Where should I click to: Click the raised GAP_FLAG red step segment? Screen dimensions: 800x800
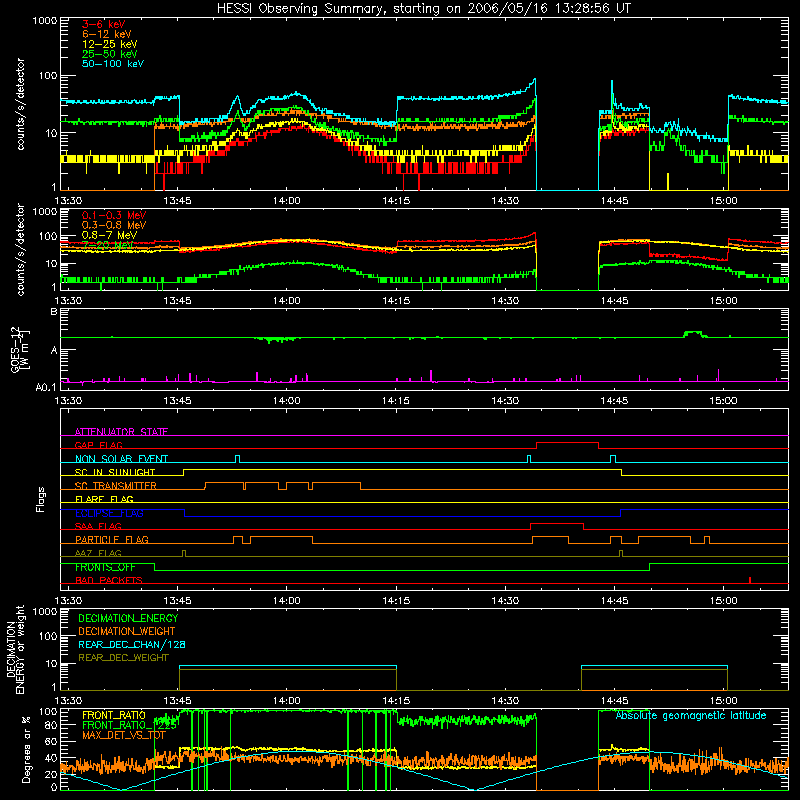click(567, 443)
